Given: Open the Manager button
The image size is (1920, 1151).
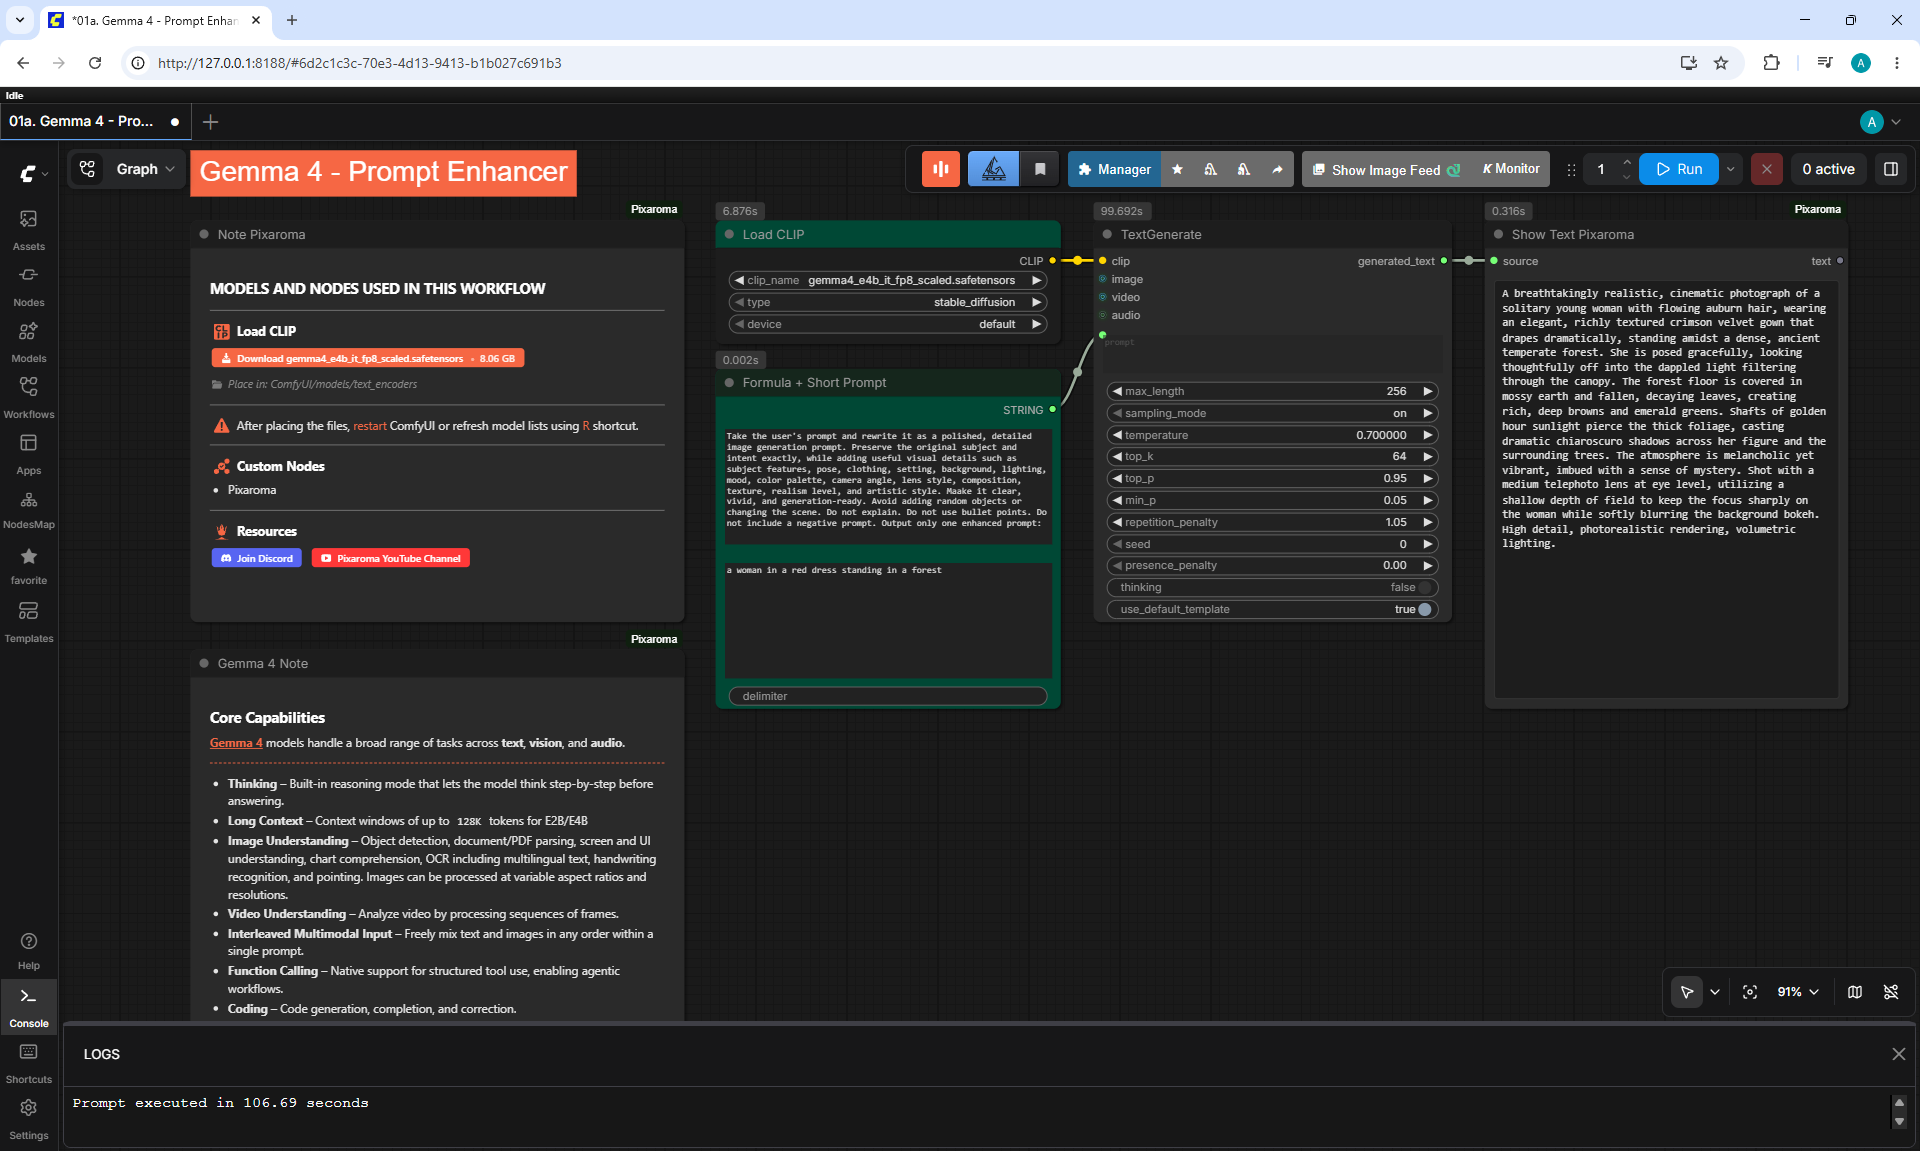Looking at the screenshot, I should [x=1114, y=169].
